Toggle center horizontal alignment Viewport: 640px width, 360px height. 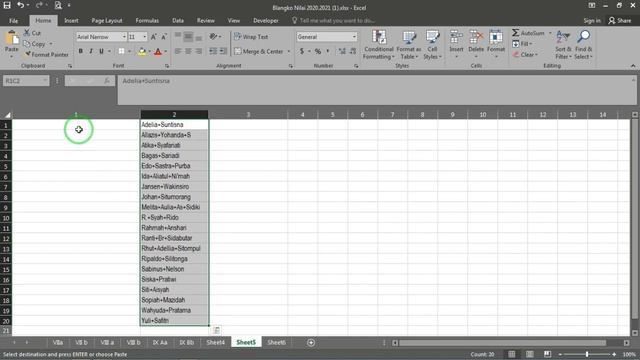pyautogui.click(x=188, y=51)
